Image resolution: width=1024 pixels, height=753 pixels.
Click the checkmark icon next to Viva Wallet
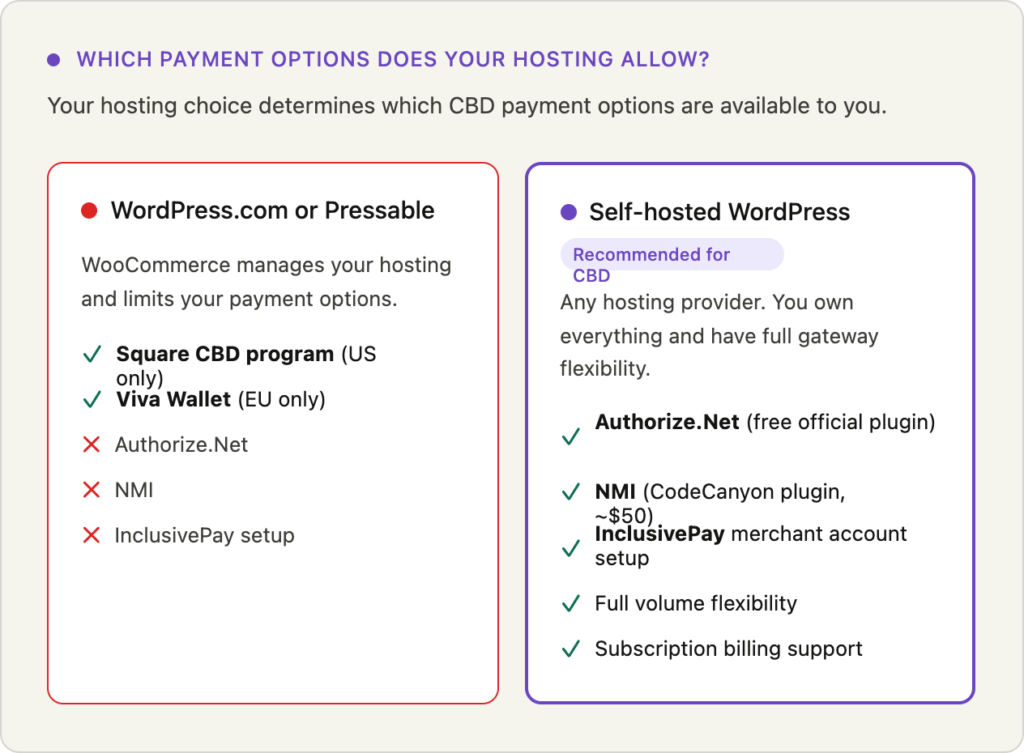[92, 400]
